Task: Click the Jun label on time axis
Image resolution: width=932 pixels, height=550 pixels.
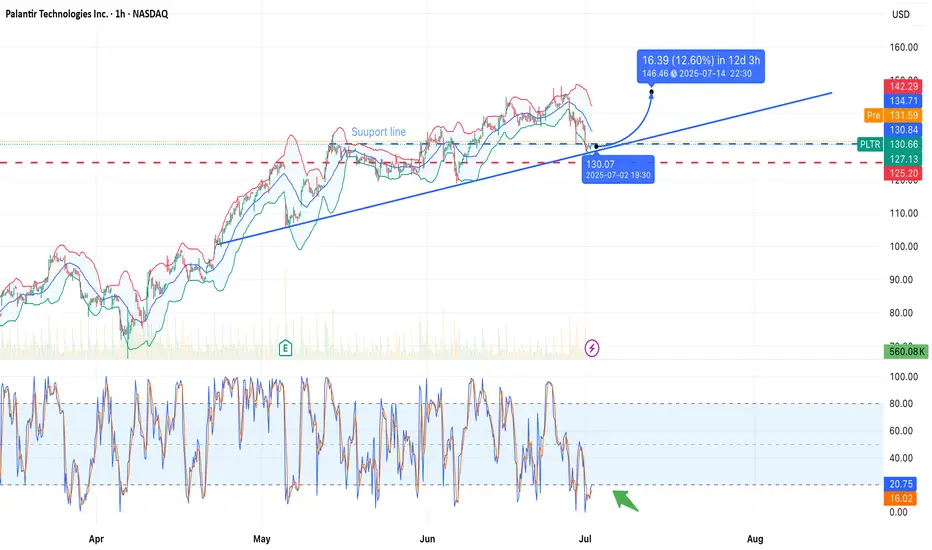Action: click(427, 539)
